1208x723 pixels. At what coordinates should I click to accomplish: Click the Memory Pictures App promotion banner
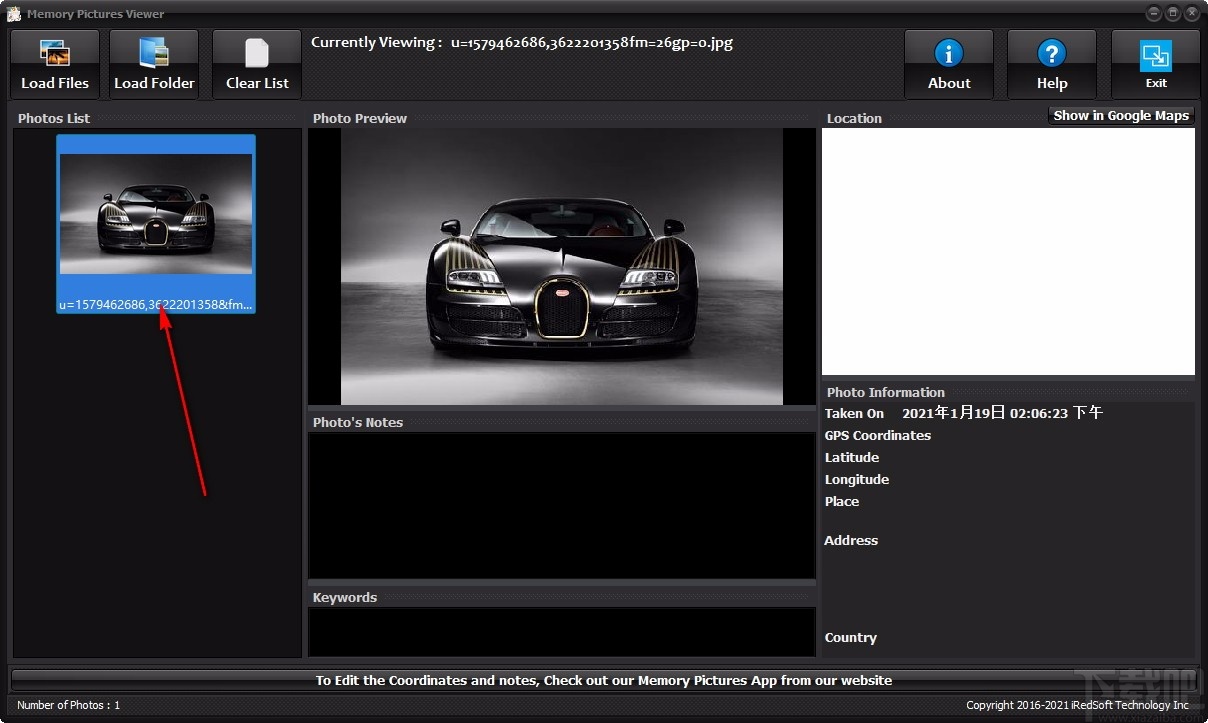pyautogui.click(x=603, y=680)
